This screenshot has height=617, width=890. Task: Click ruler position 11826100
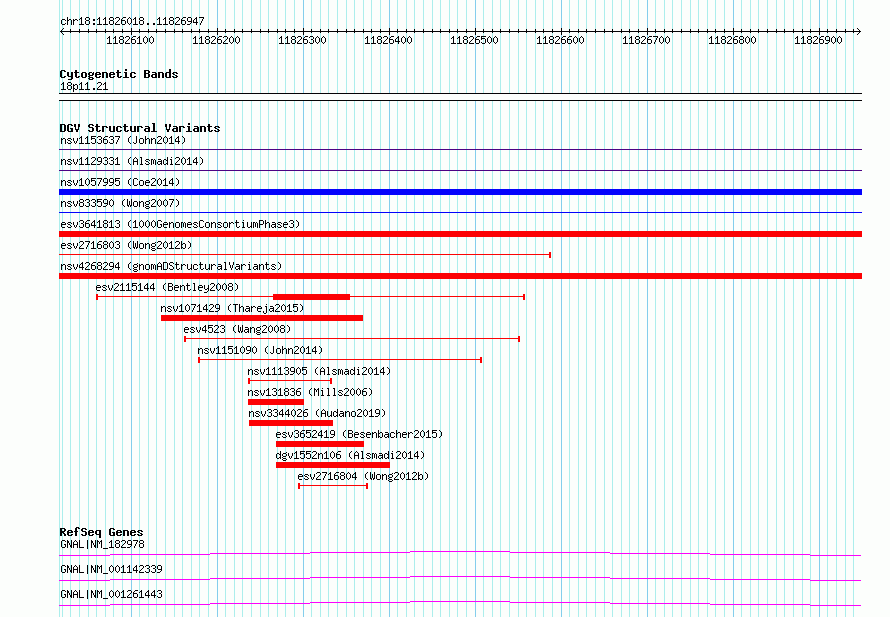click(x=131, y=40)
